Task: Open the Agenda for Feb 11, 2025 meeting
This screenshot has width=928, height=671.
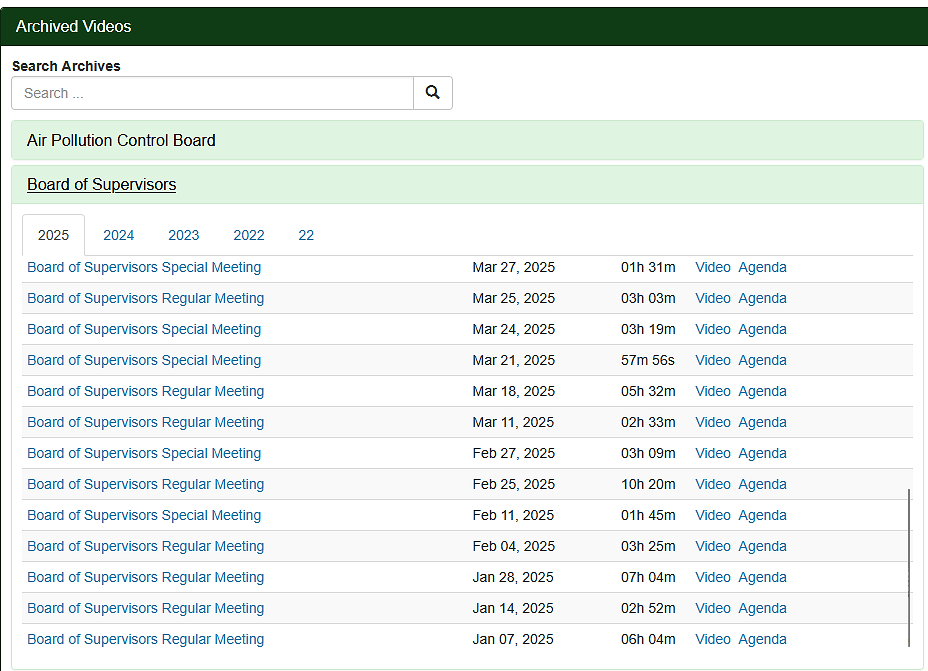Action: (762, 515)
